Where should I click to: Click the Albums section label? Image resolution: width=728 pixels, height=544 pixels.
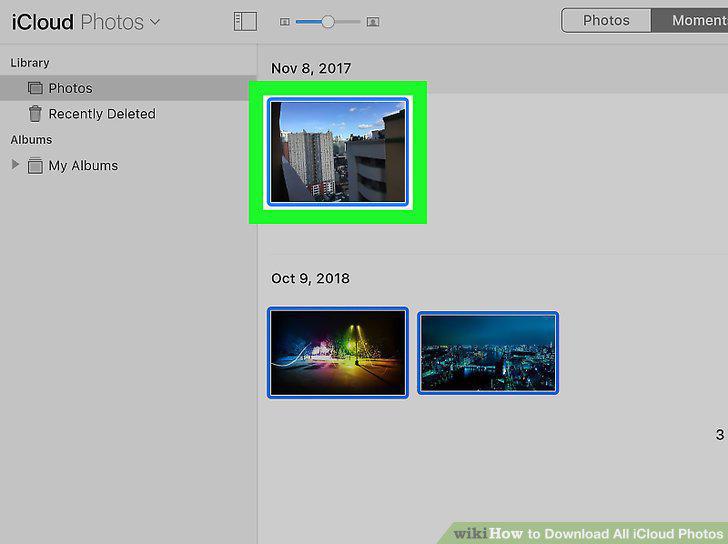click(x=31, y=140)
